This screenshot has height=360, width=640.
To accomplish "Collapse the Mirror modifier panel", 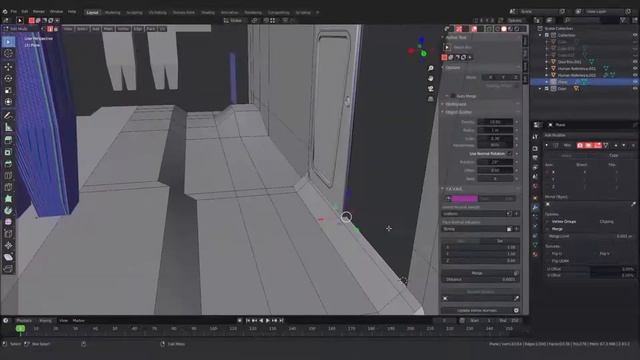I will click(547, 145).
